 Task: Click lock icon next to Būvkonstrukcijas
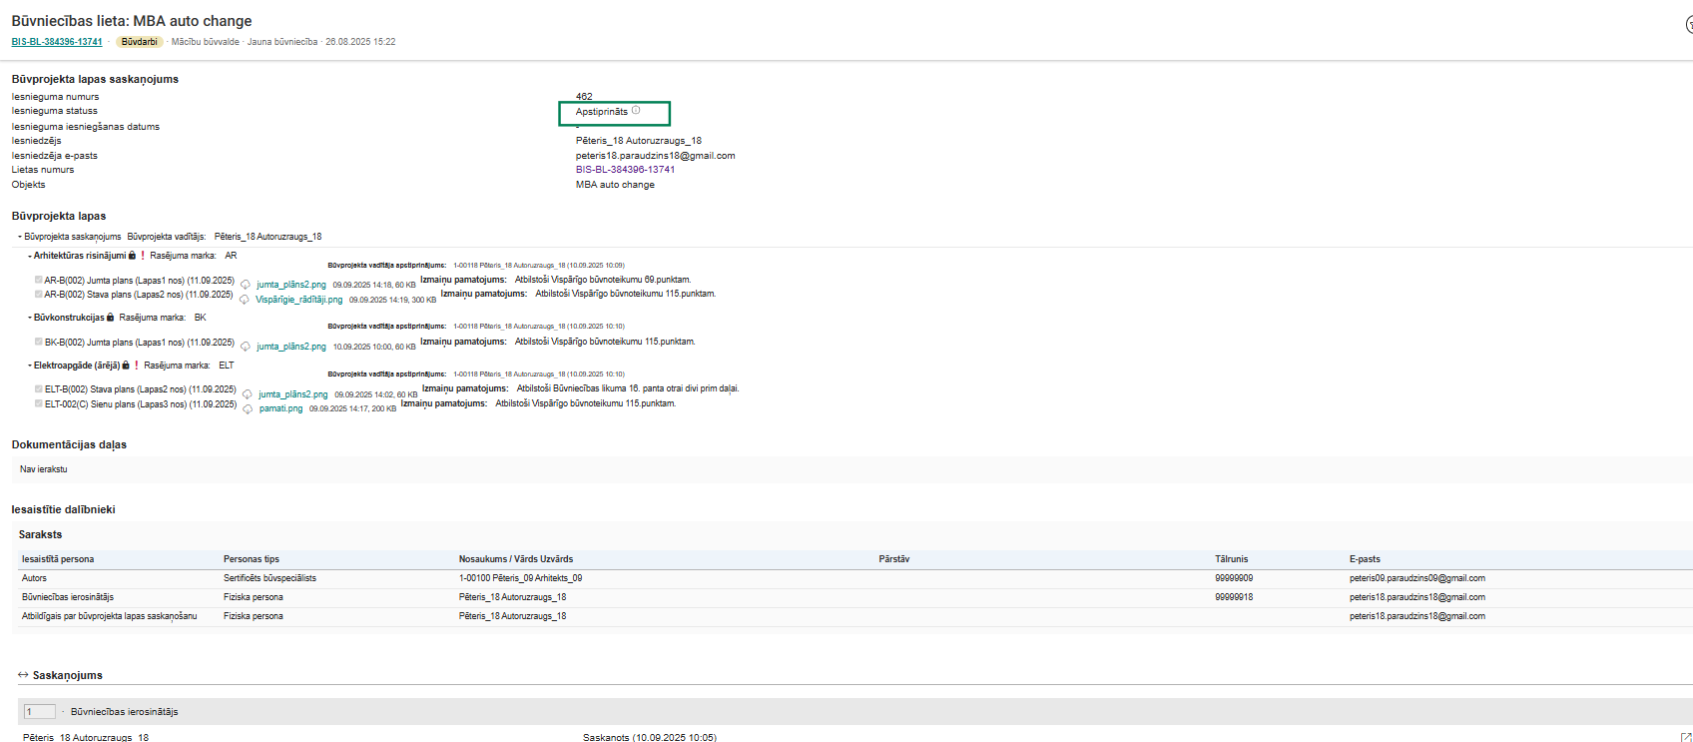110,318
